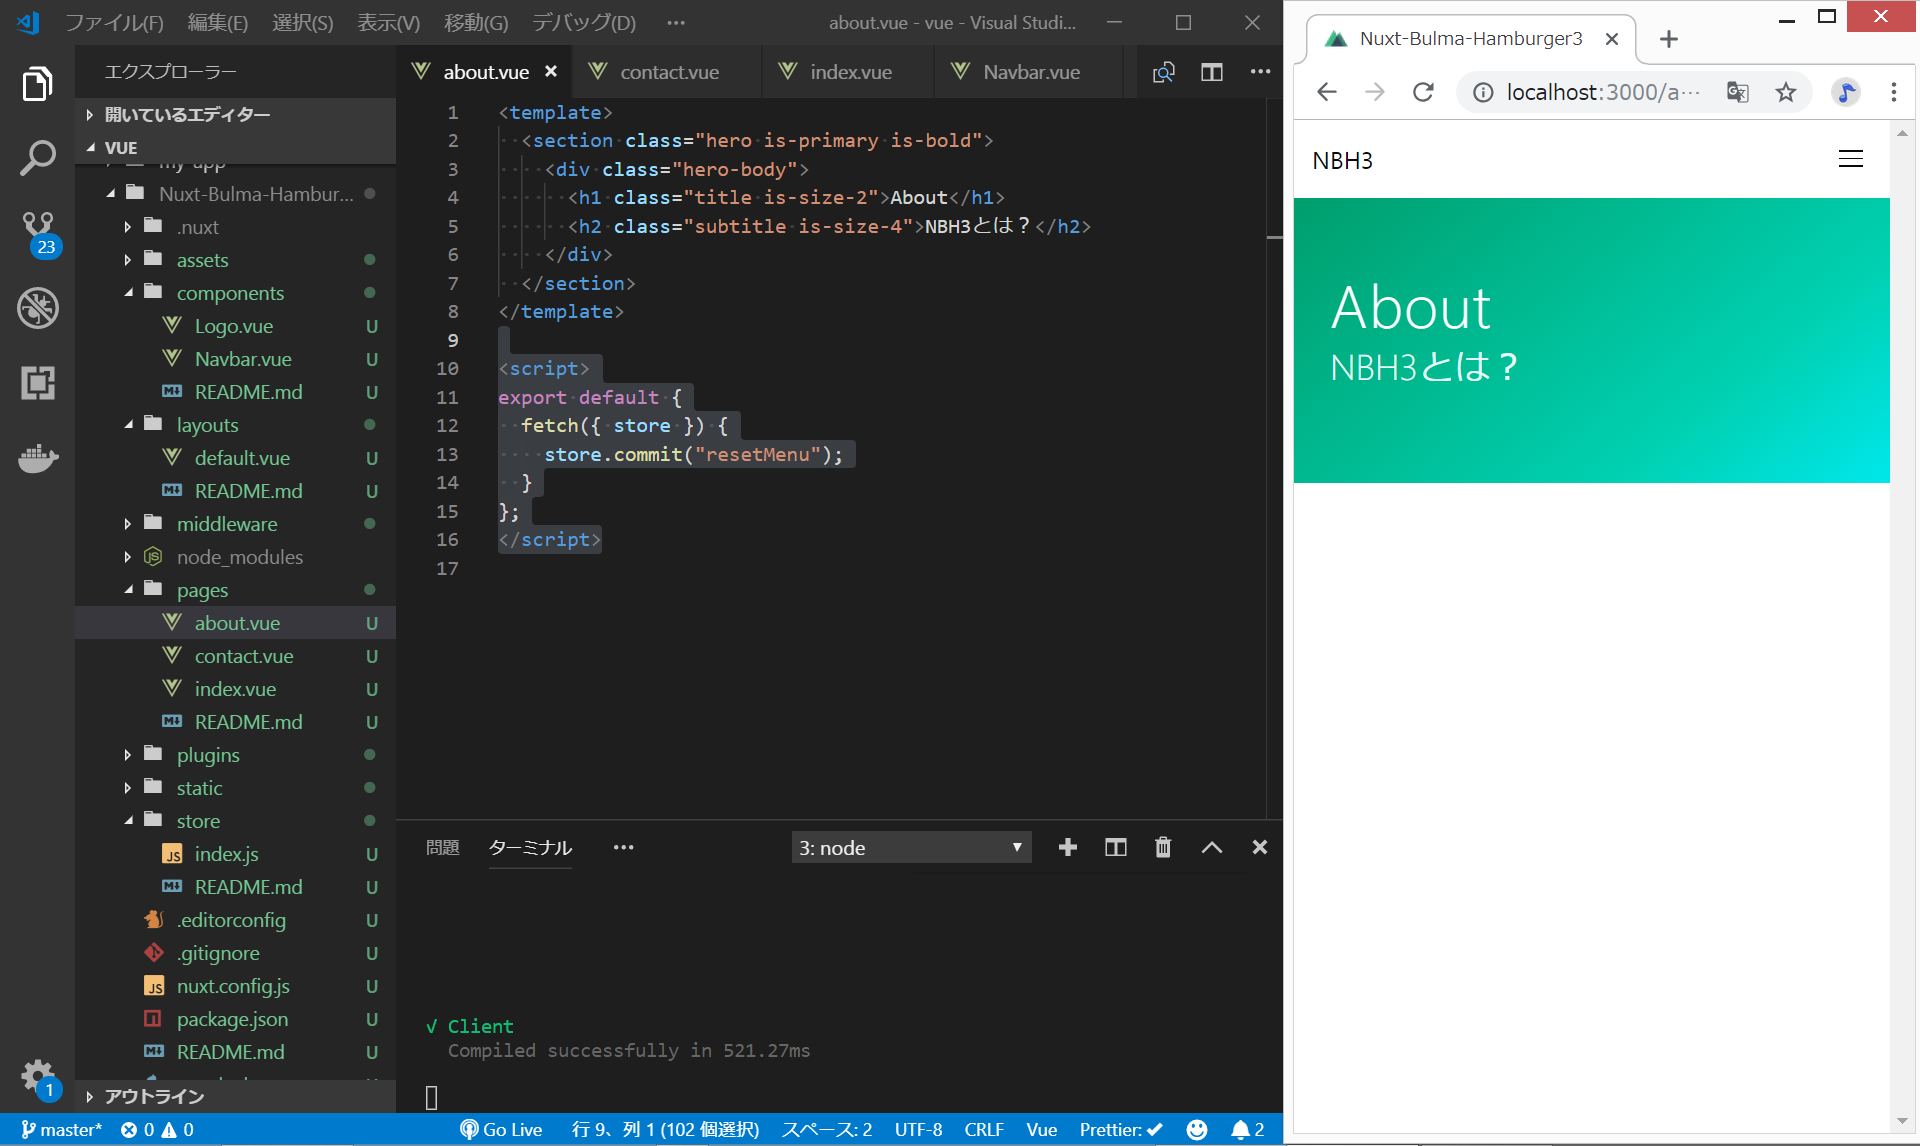Open notifications bell in status bar
This screenshot has width=1920, height=1146.
pos(1247,1130)
